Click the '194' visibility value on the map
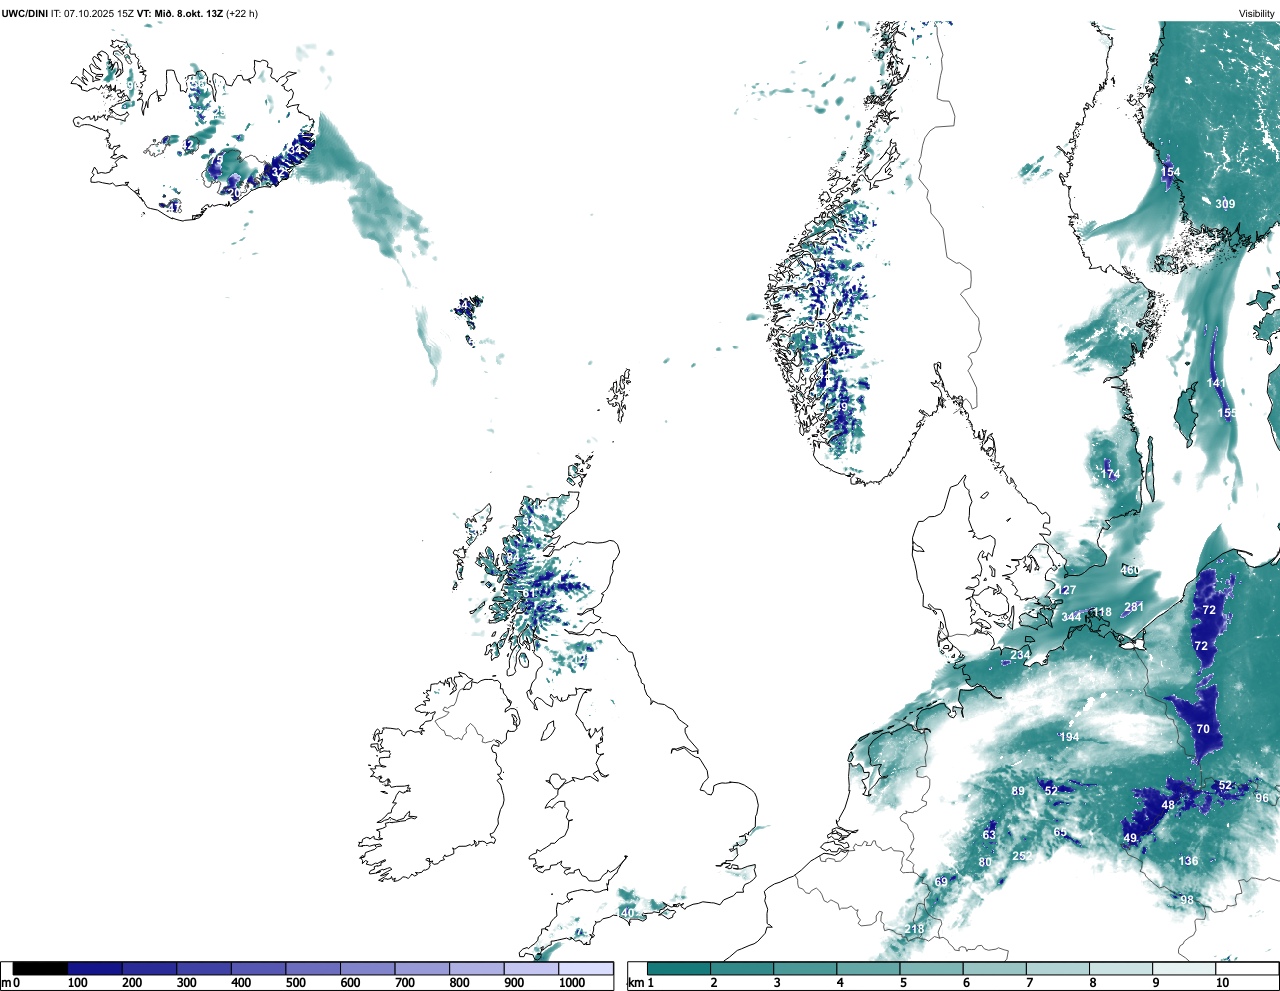 click(1069, 737)
